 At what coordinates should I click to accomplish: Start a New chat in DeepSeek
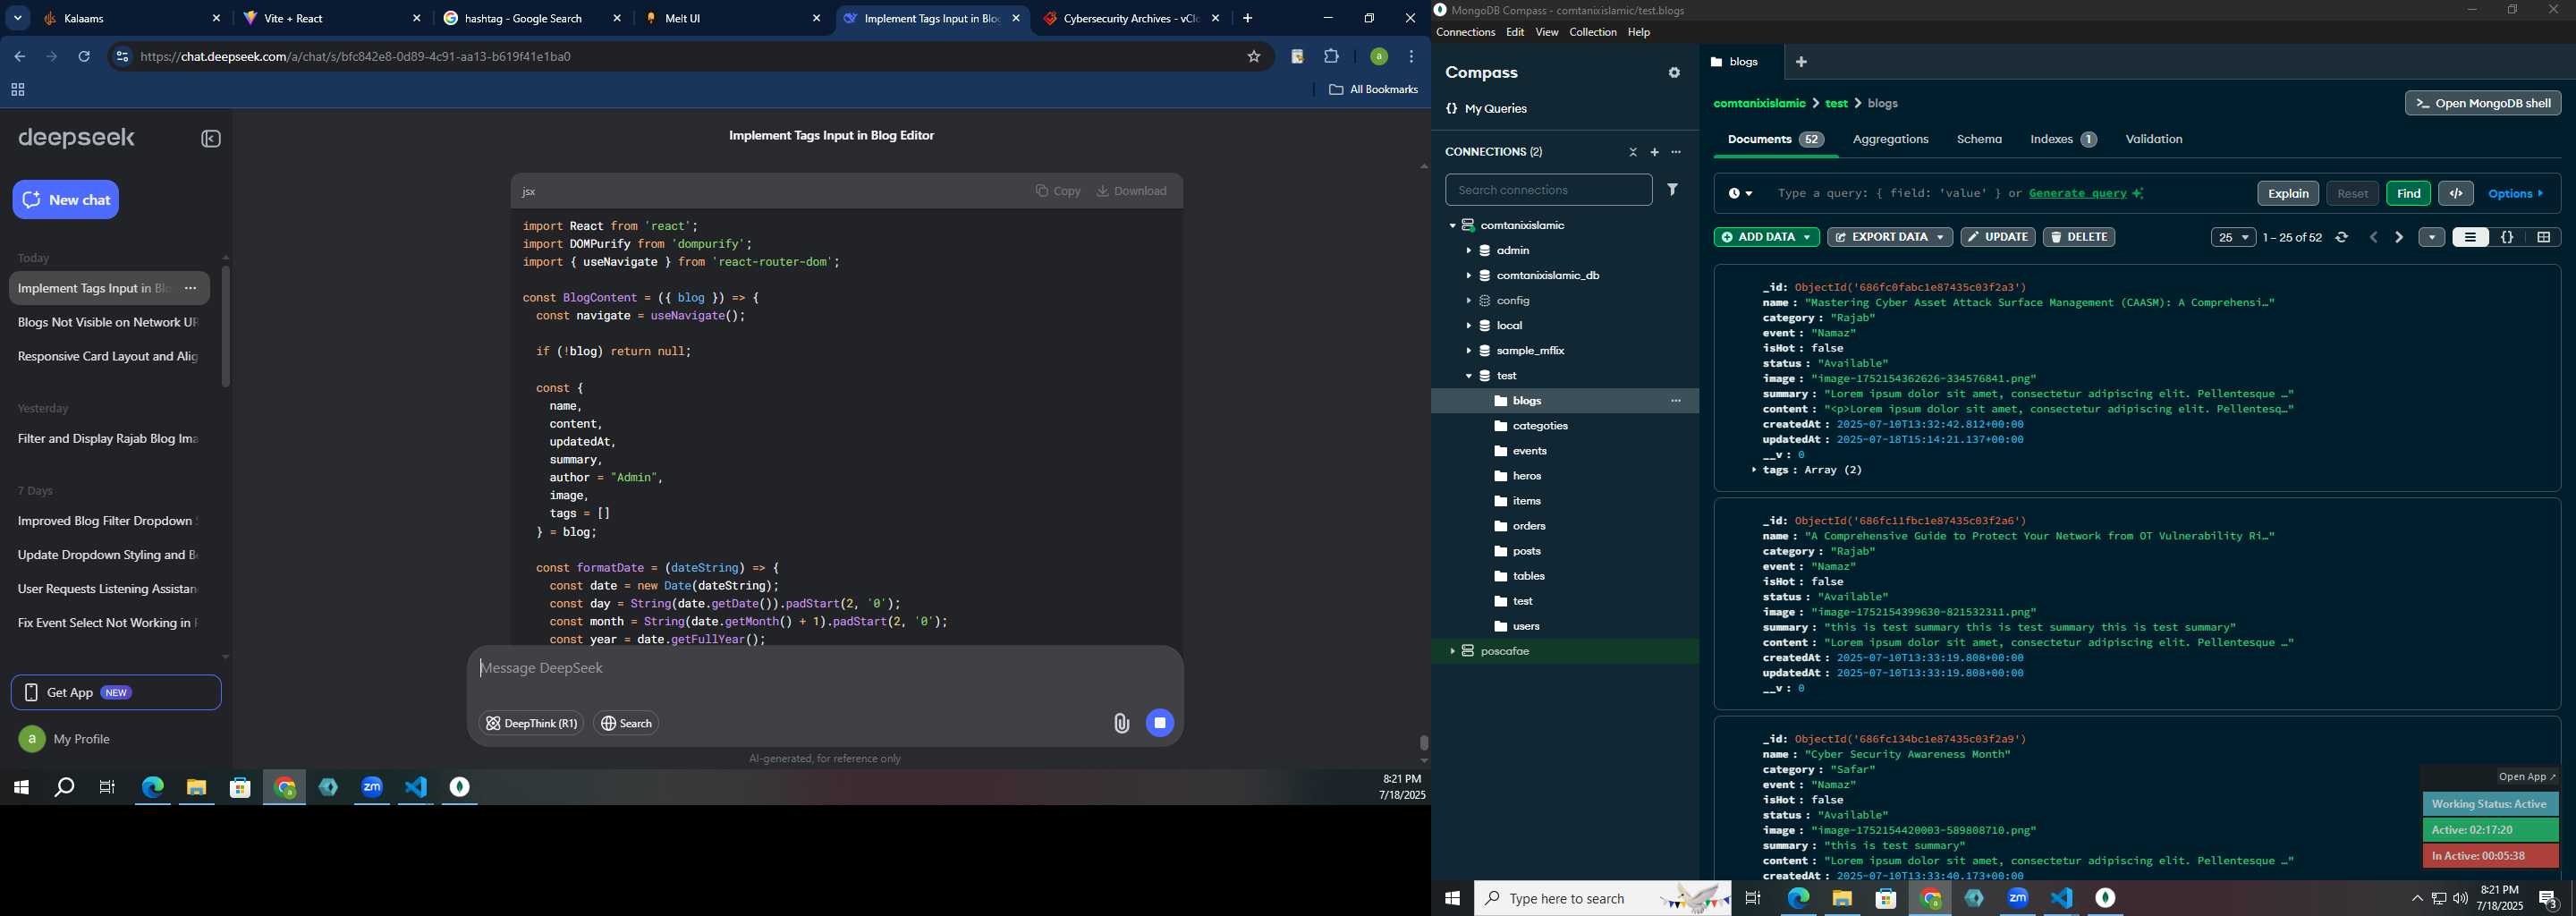pos(66,200)
